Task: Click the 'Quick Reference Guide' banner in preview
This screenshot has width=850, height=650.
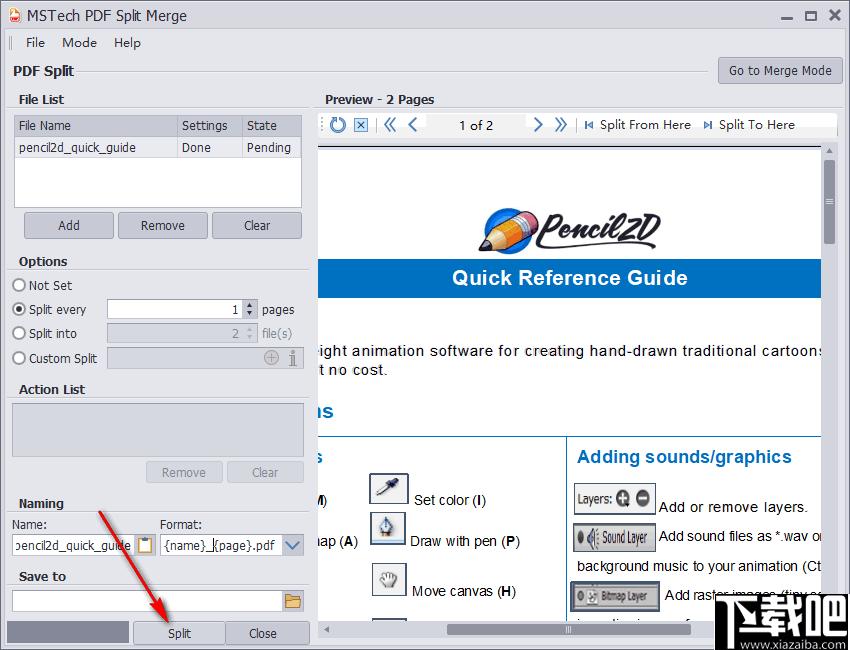Action: (569, 278)
